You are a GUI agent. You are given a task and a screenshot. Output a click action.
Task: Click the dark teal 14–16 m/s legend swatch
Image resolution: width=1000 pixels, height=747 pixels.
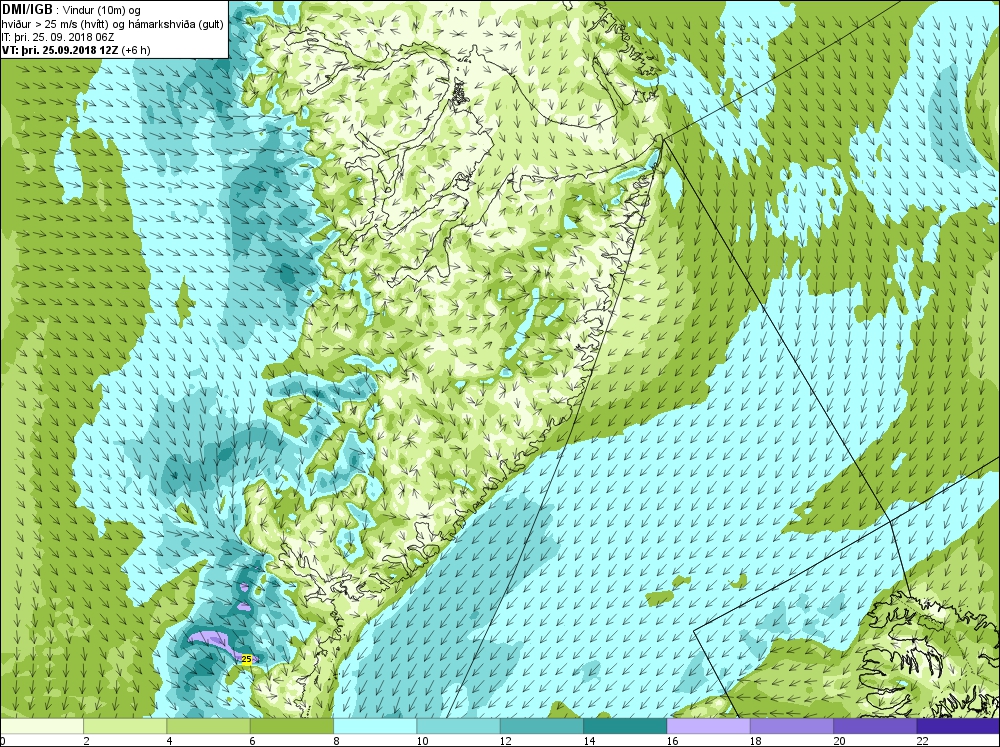(x=624, y=726)
